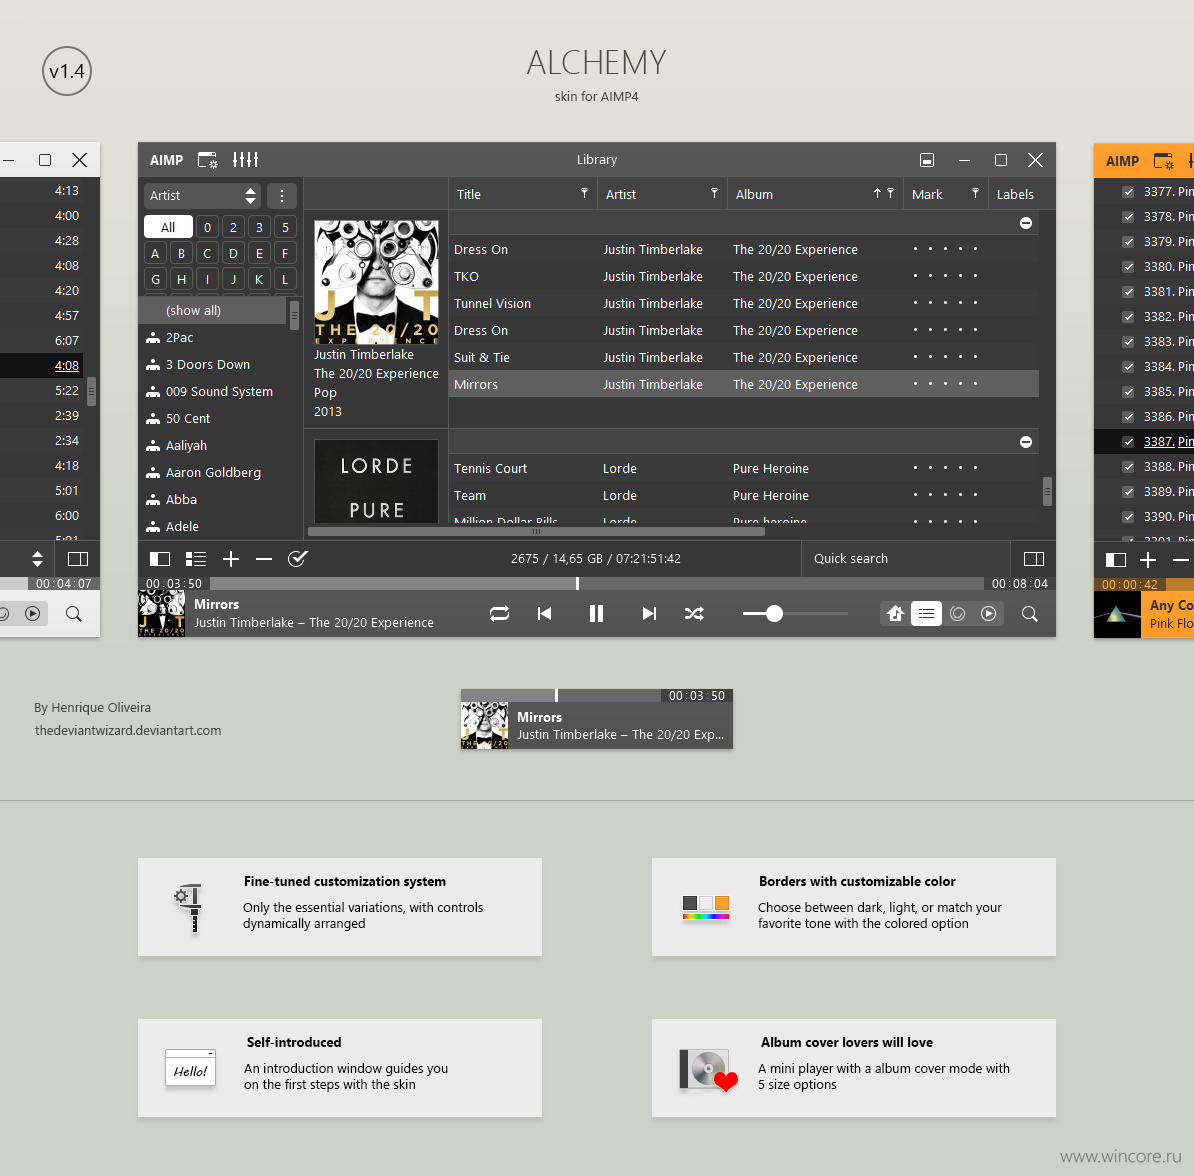Uncheck track 3377 in orange window
This screenshot has width=1194, height=1176.
click(1129, 192)
